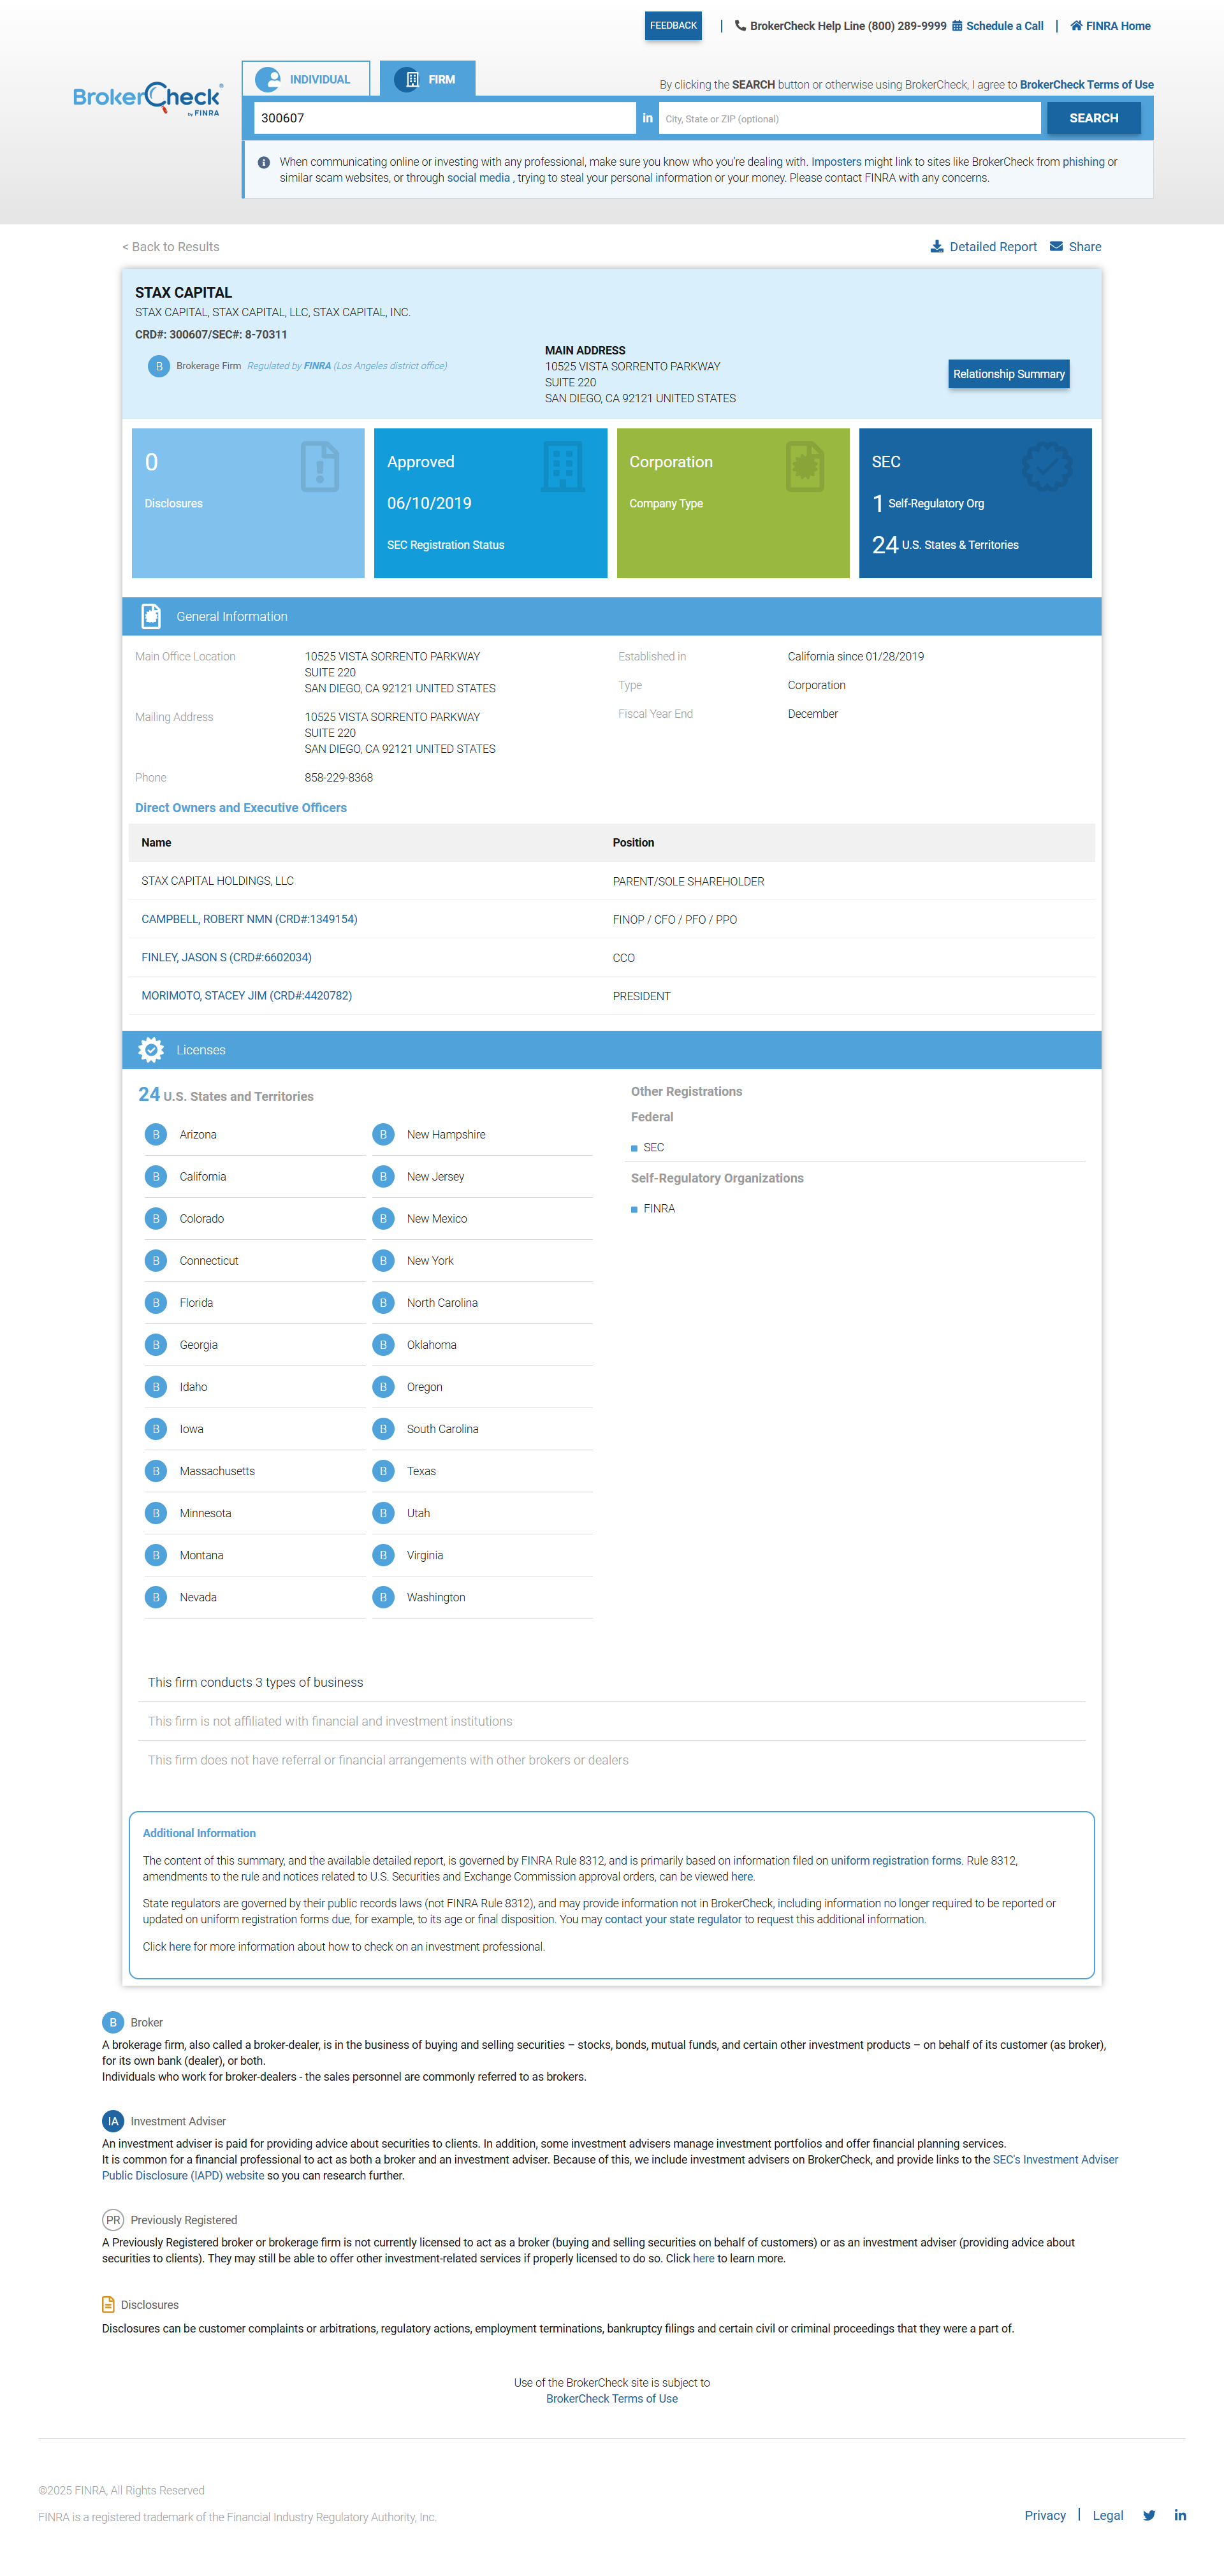
Task: Open FINLEY, JASON S profile link
Action: [226, 957]
